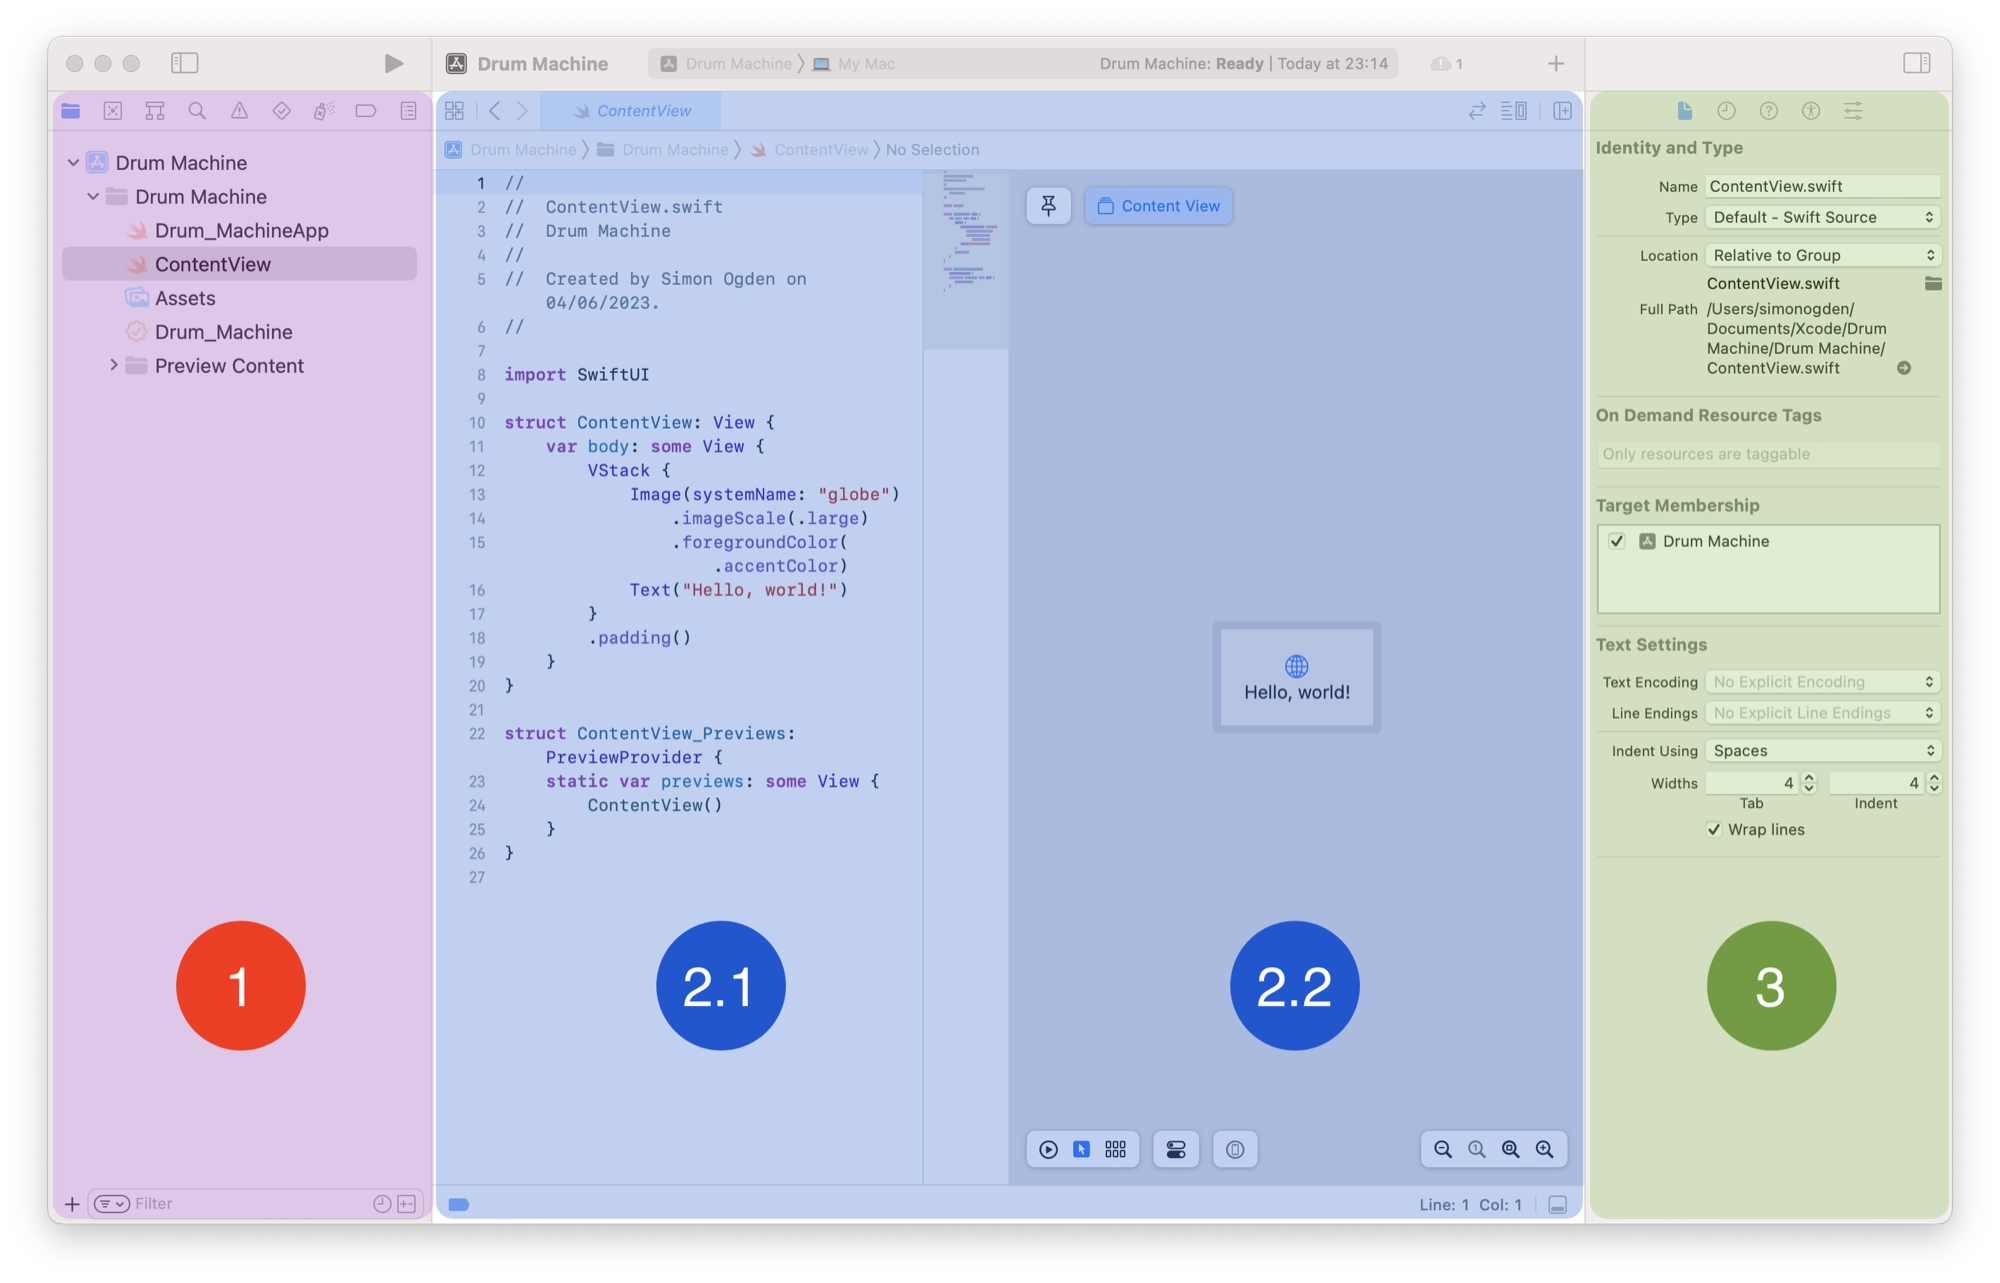Run the Drum Machine project with the play button
Screen dimensions: 2000x1283
393,63
